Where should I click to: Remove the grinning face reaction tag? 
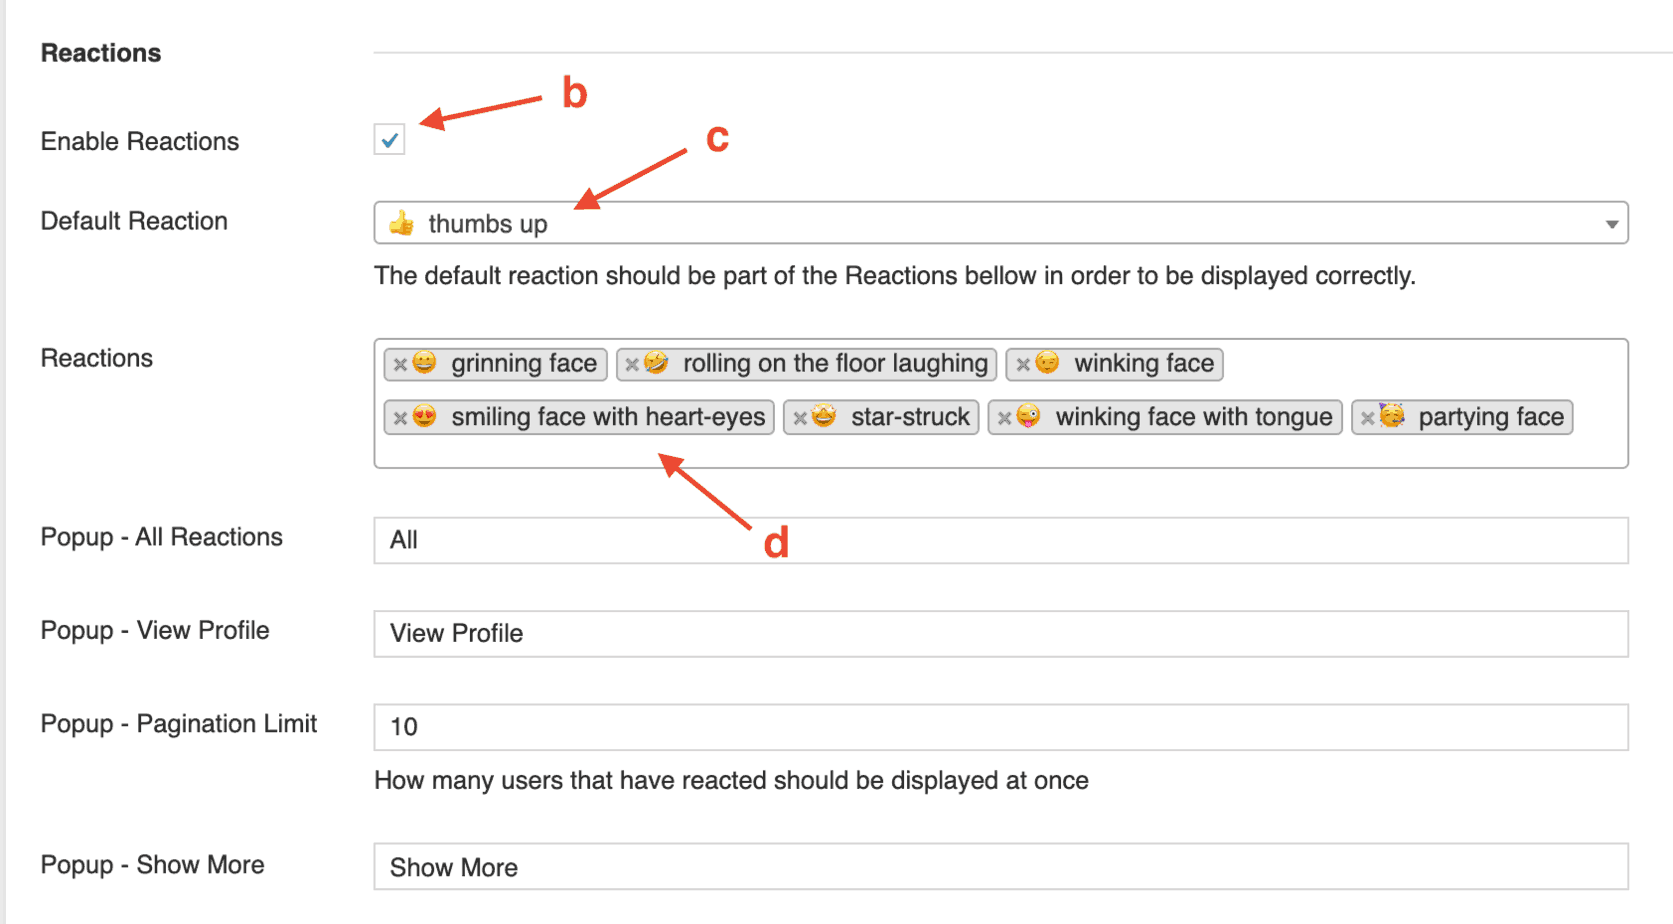click(x=400, y=364)
